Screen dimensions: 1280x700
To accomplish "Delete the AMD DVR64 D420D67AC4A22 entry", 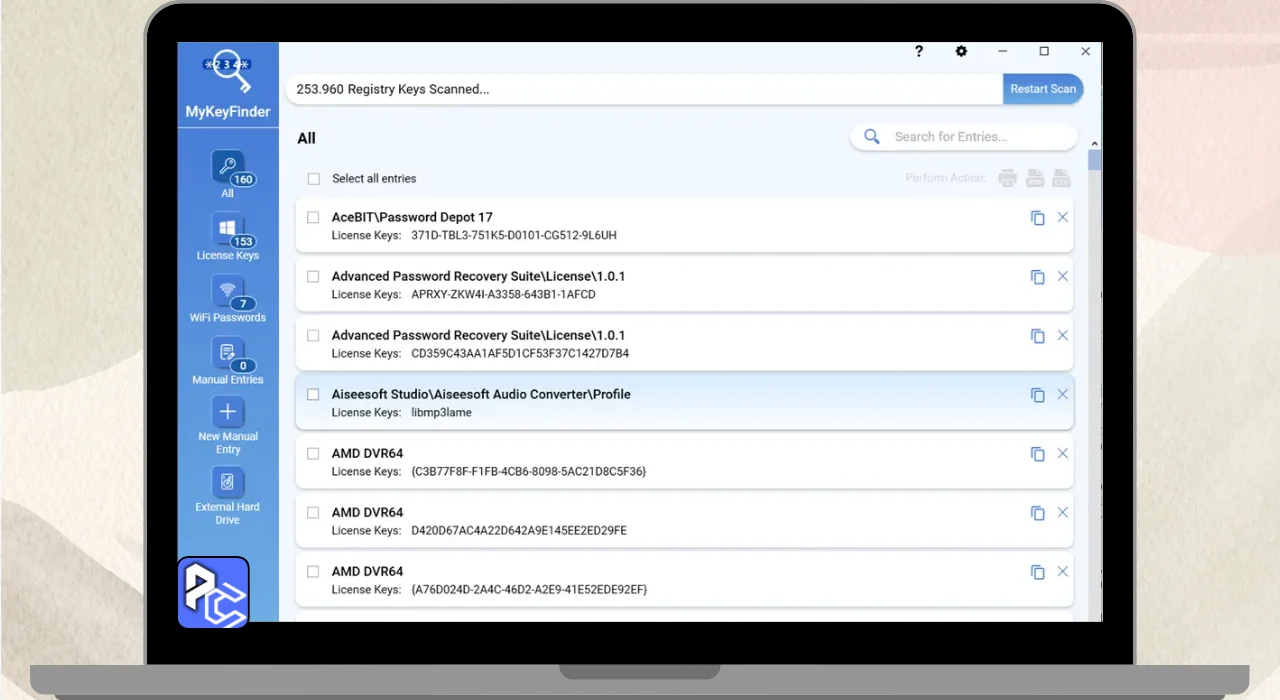I will tap(1063, 512).
